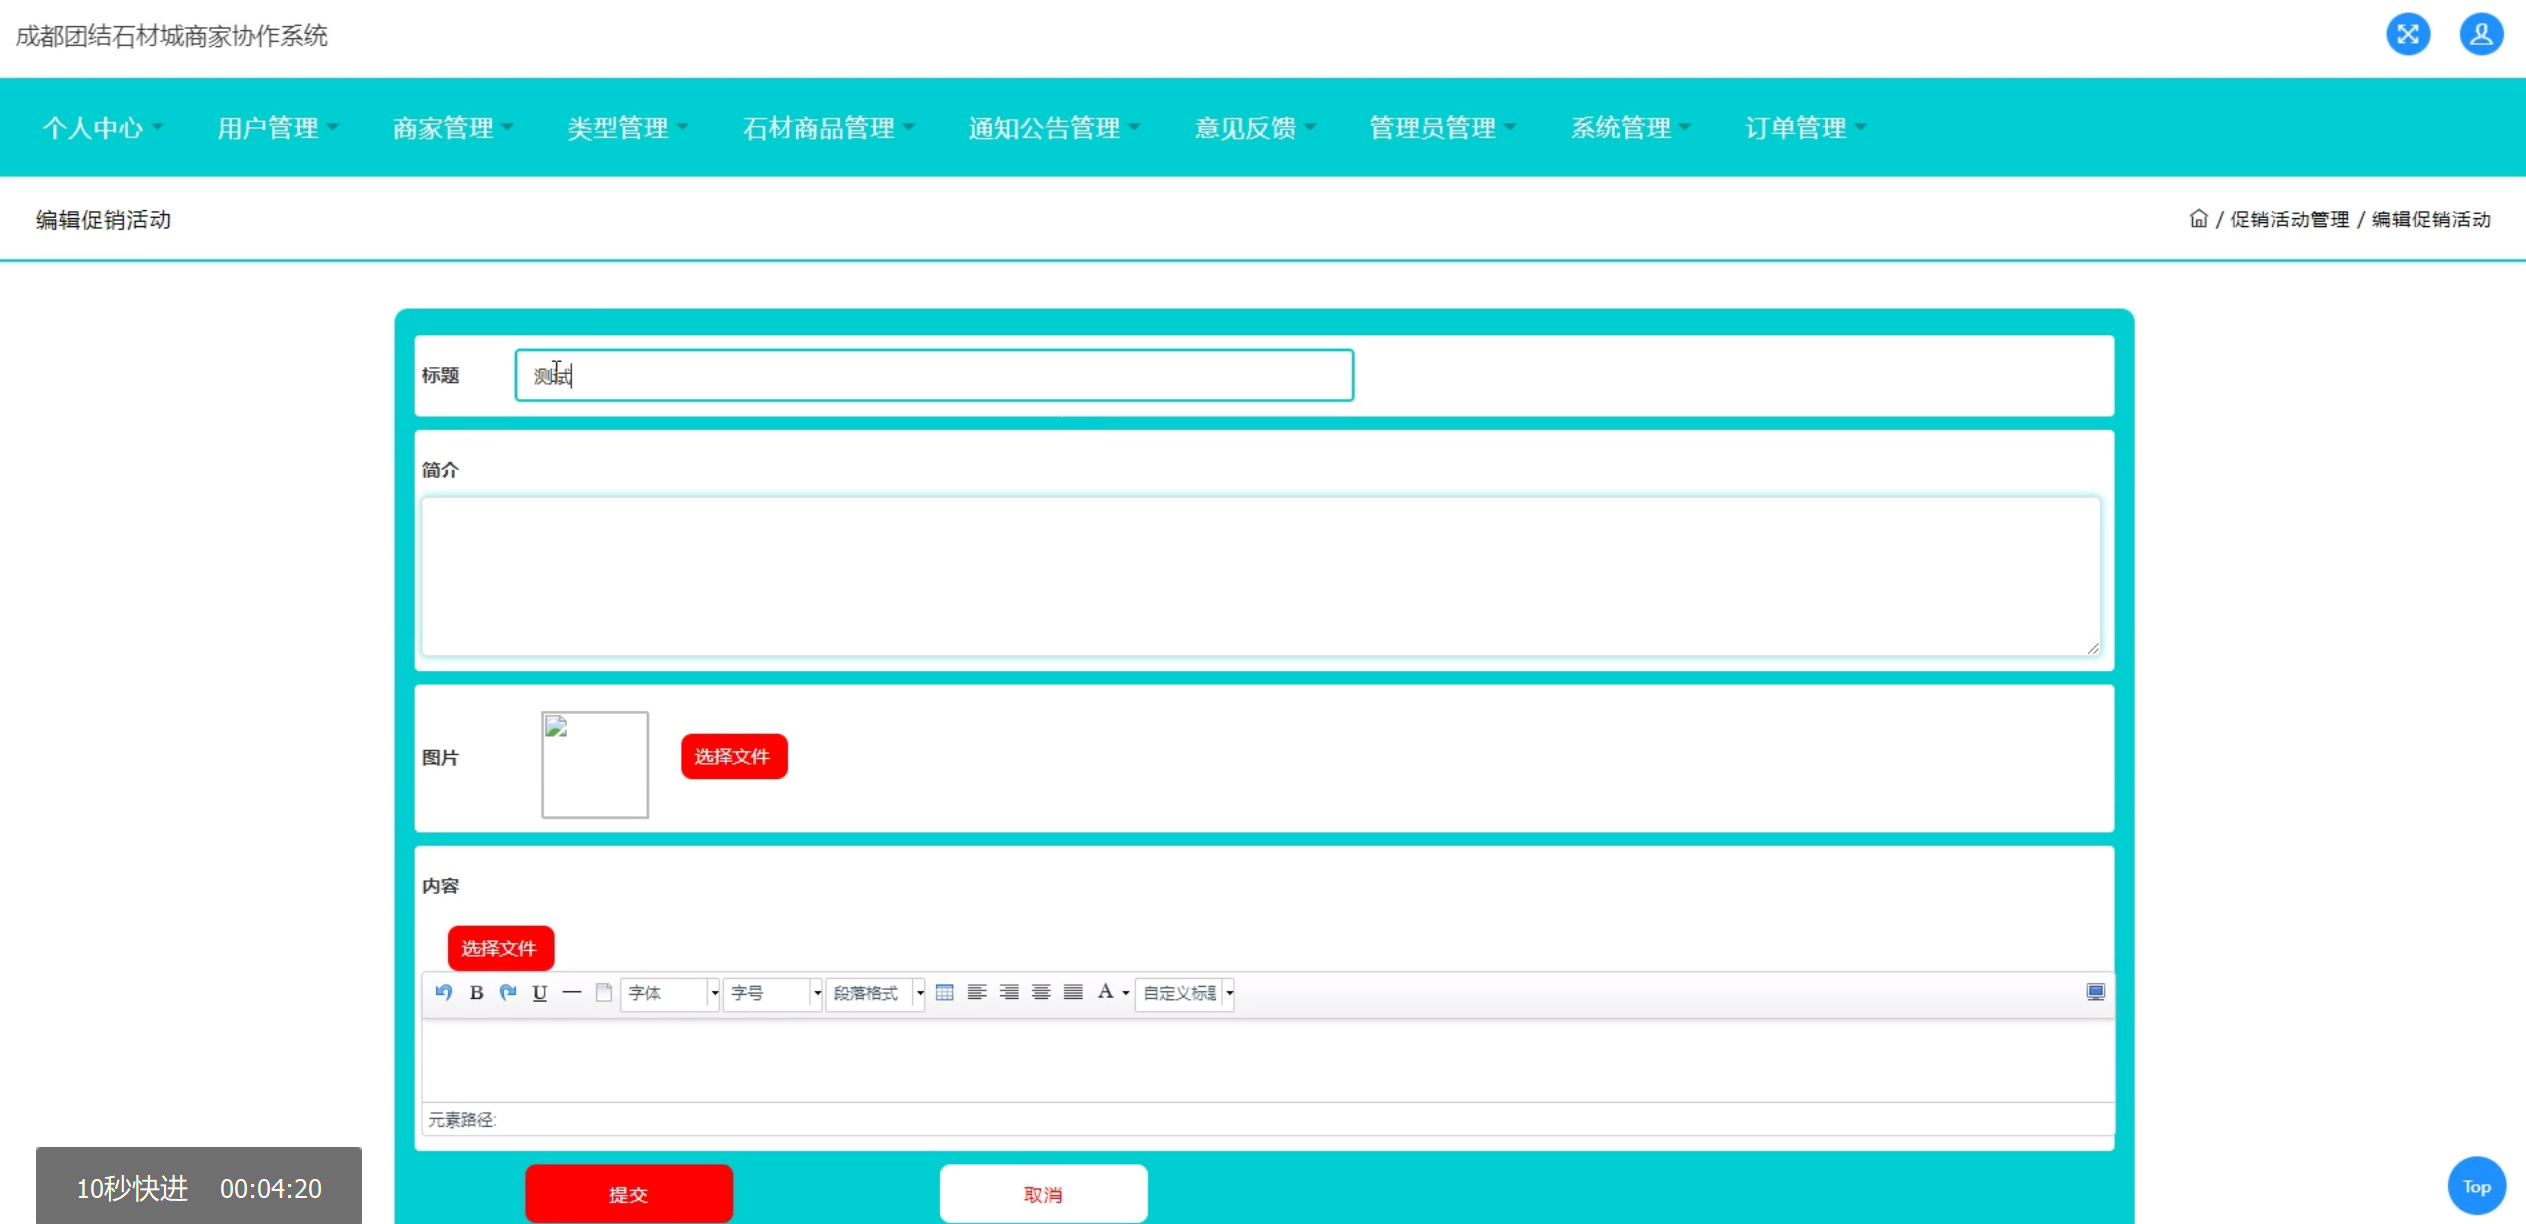Insert a table with the table icon

point(944,992)
